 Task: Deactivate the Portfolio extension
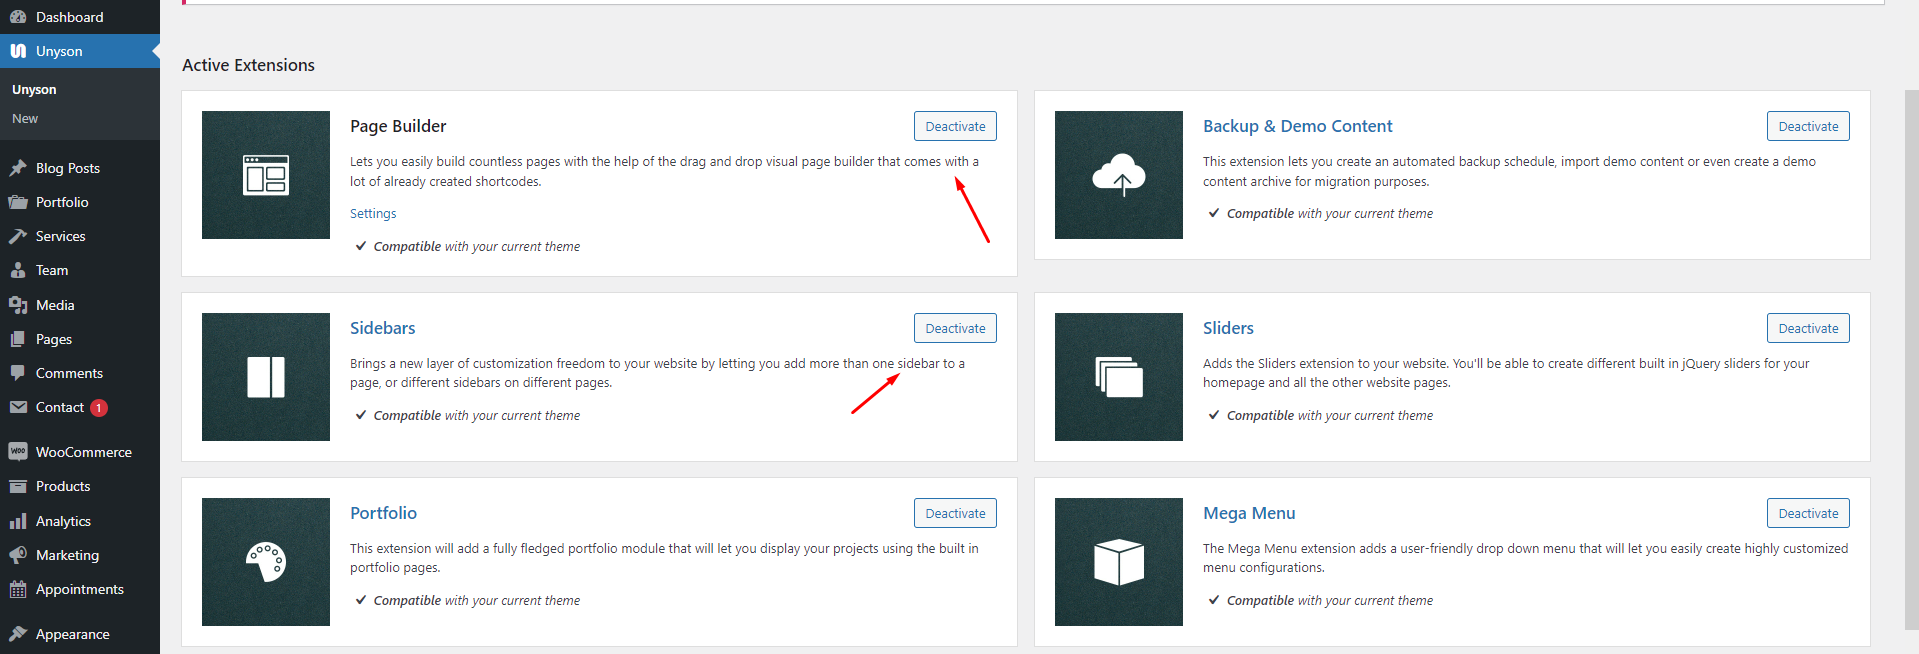(x=955, y=513)
